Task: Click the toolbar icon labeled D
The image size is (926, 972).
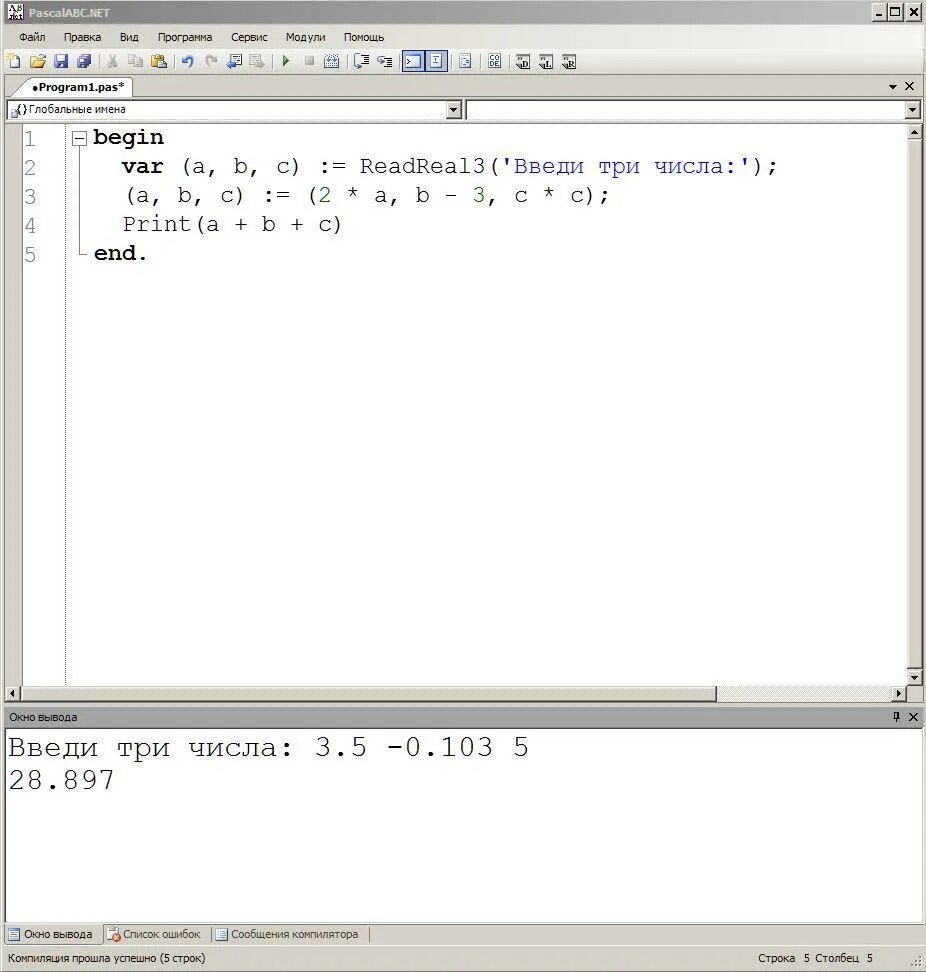Action: tap(523, 61)
